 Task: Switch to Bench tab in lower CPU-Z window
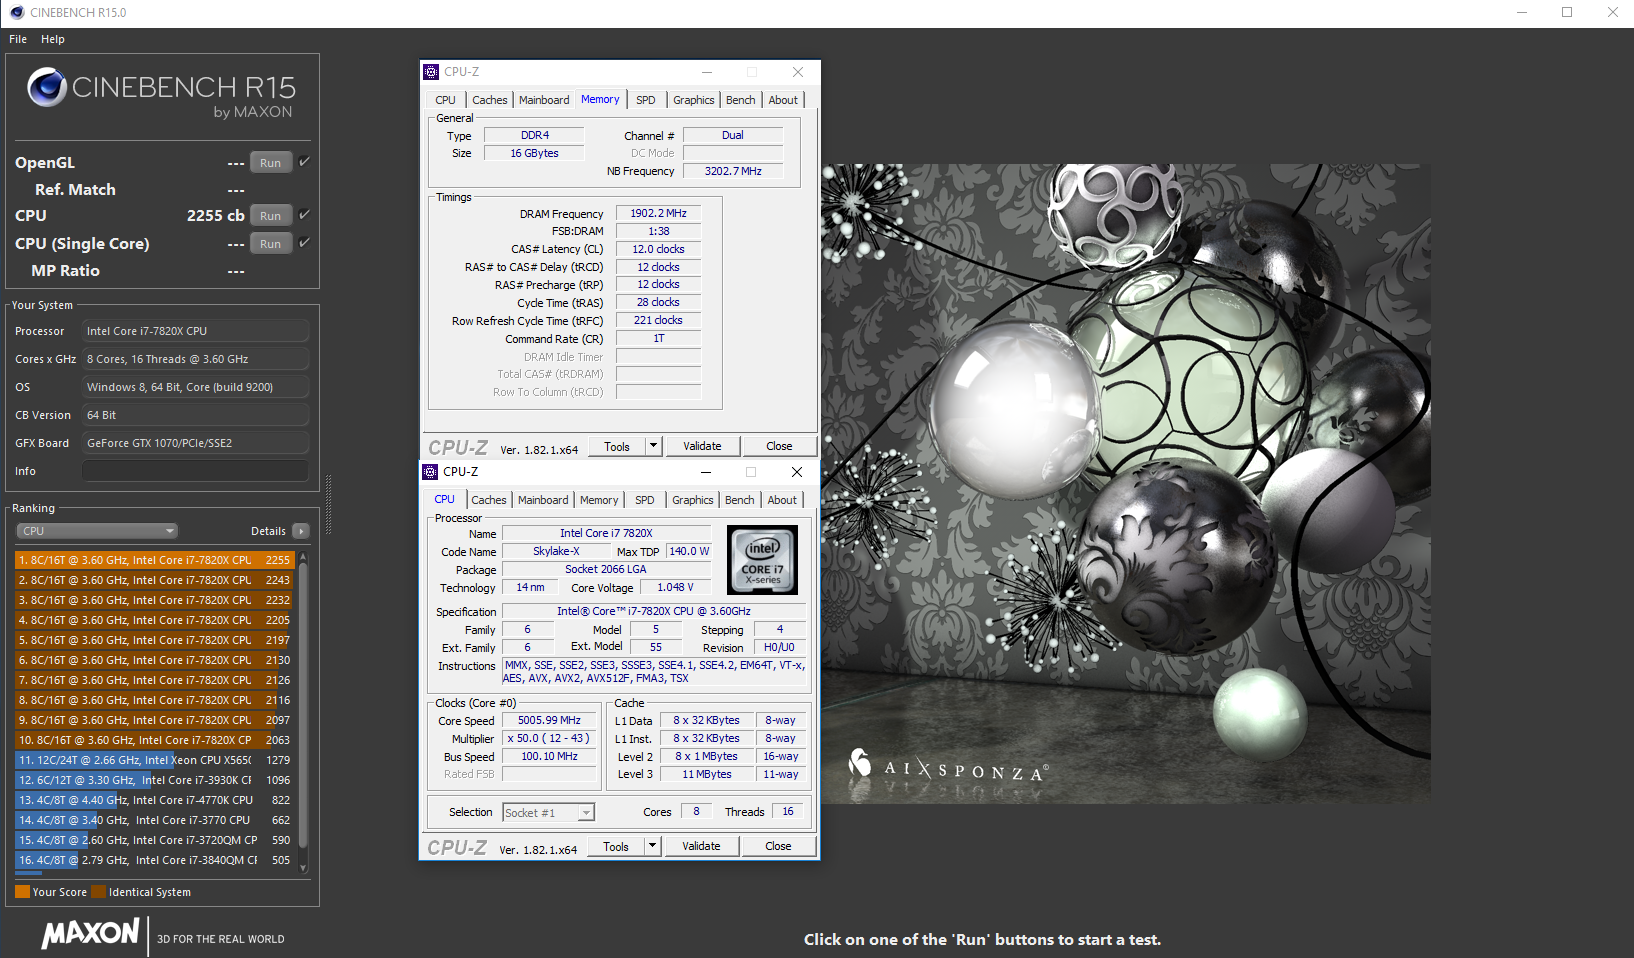(x=740, y=500)
